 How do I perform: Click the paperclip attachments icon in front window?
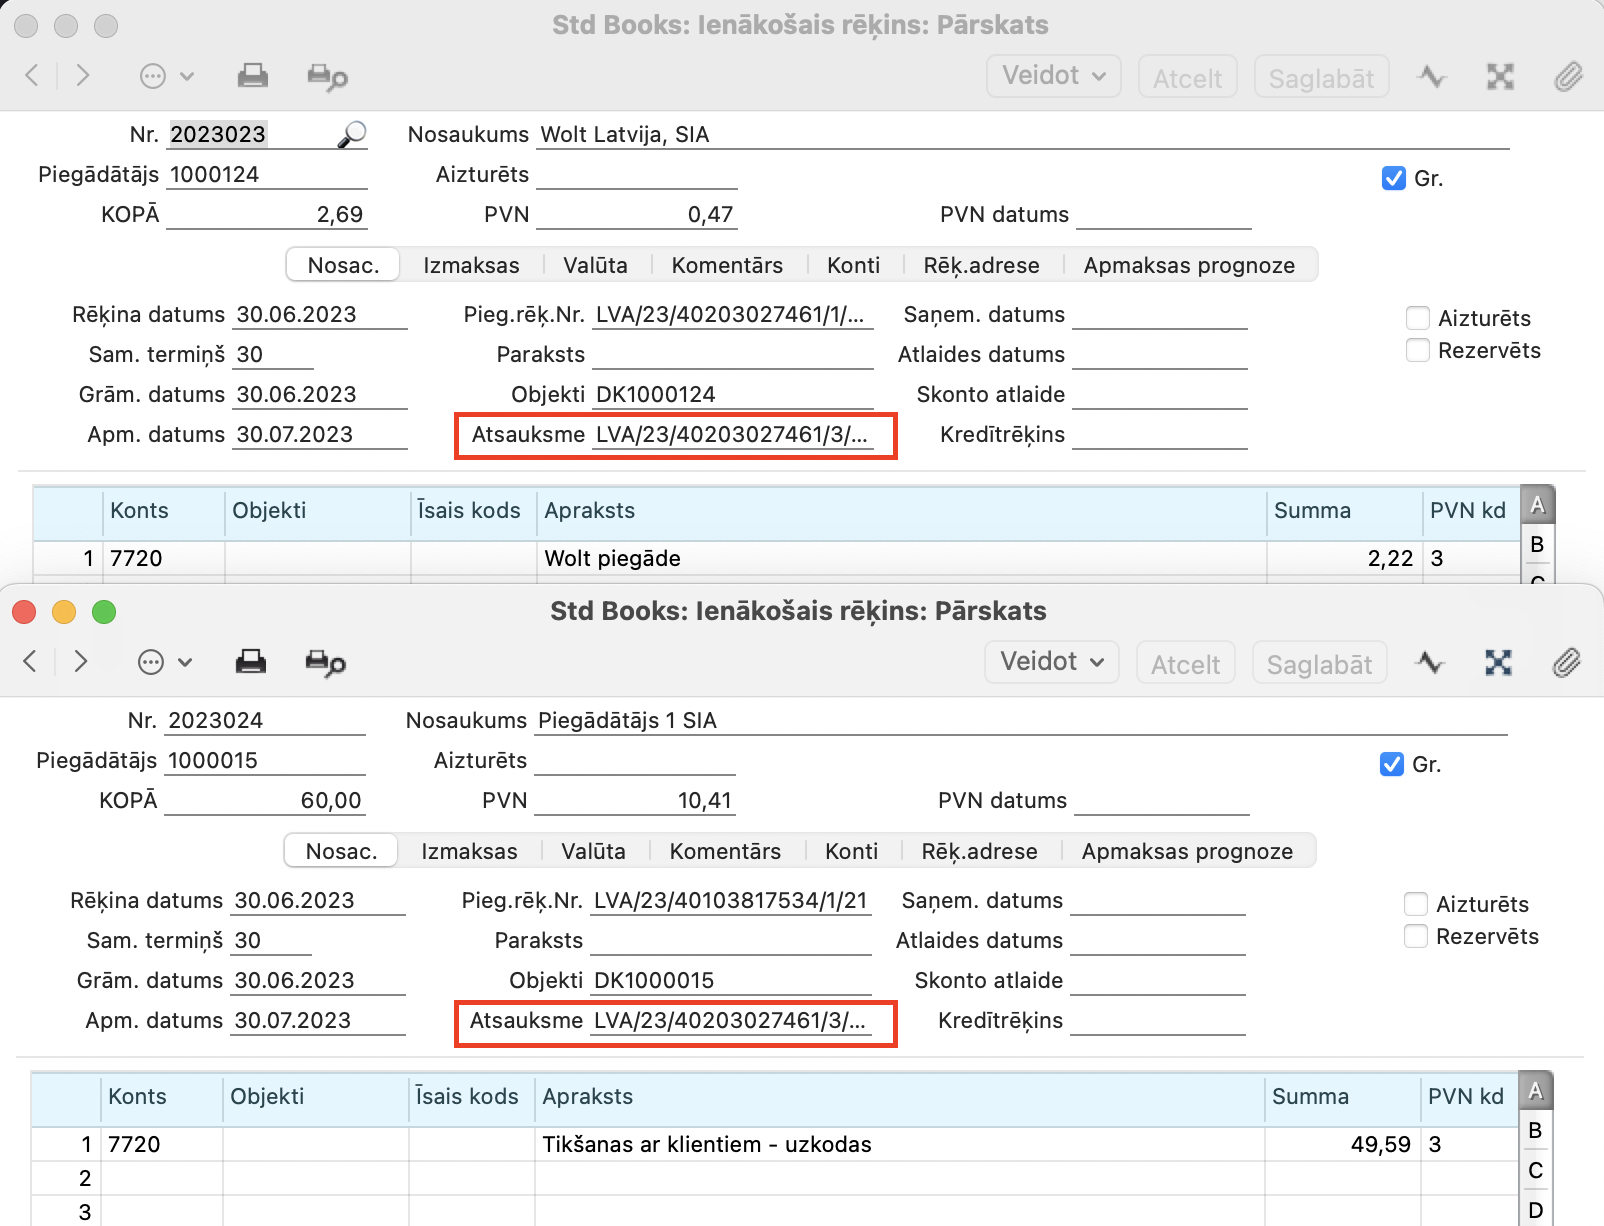(1566, 662)
